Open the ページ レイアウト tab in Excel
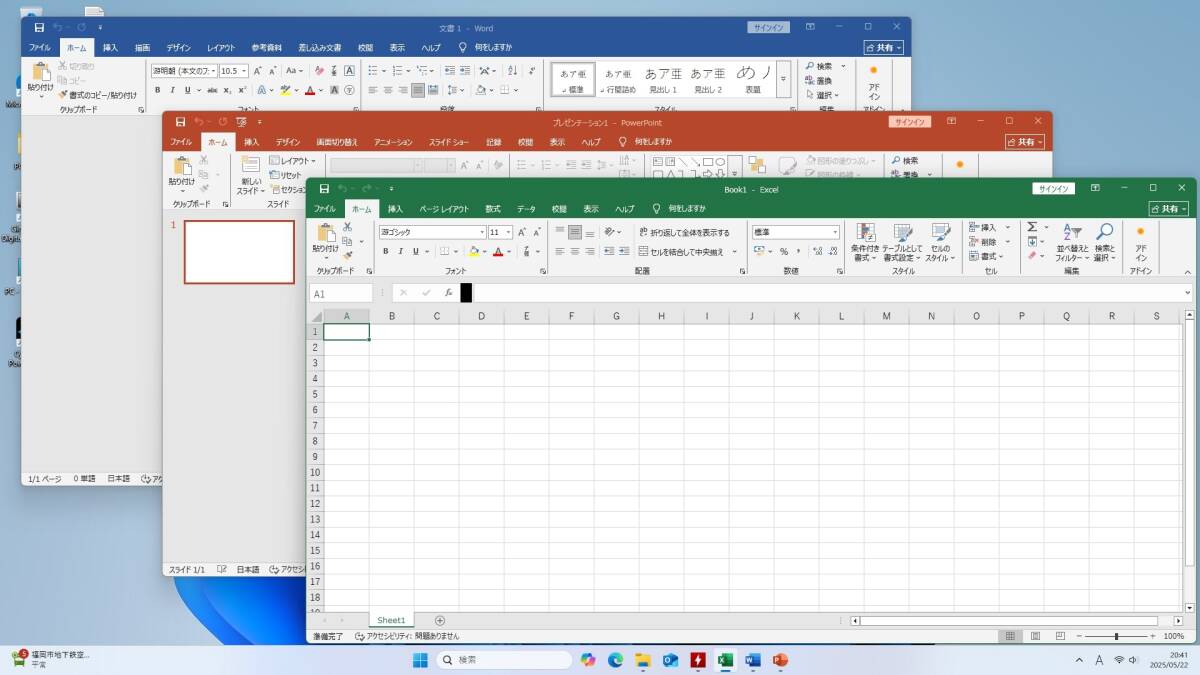The image size is (1200, 675). [443, 209]
